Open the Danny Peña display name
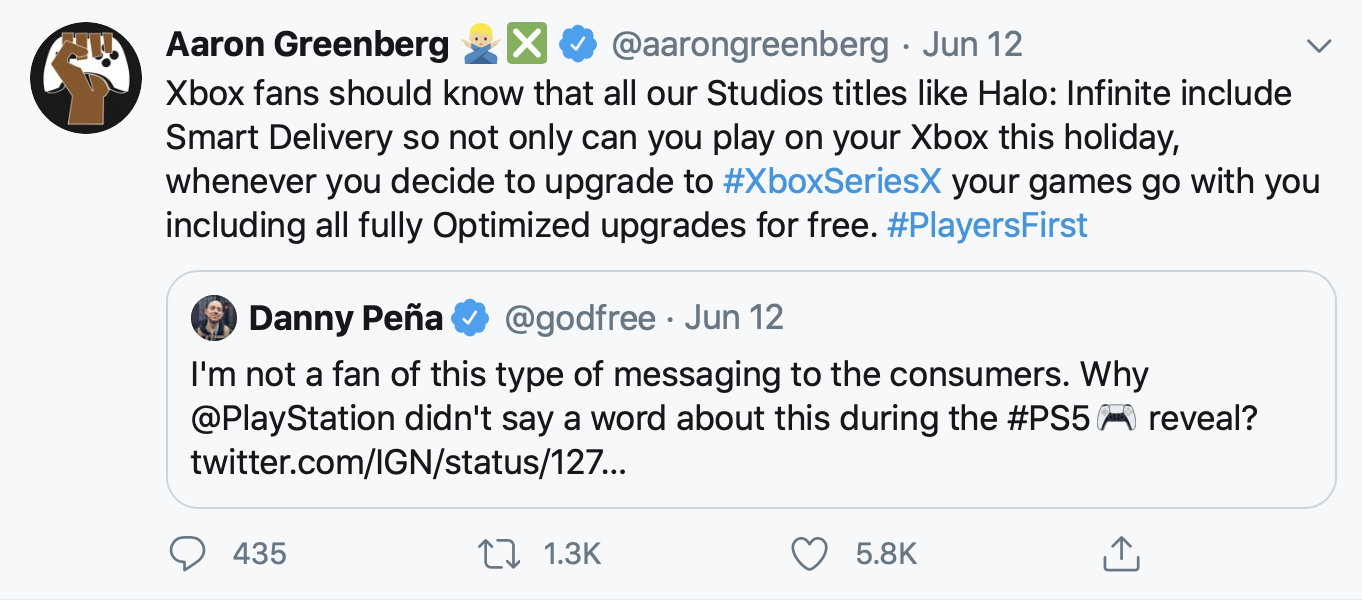 346,319
